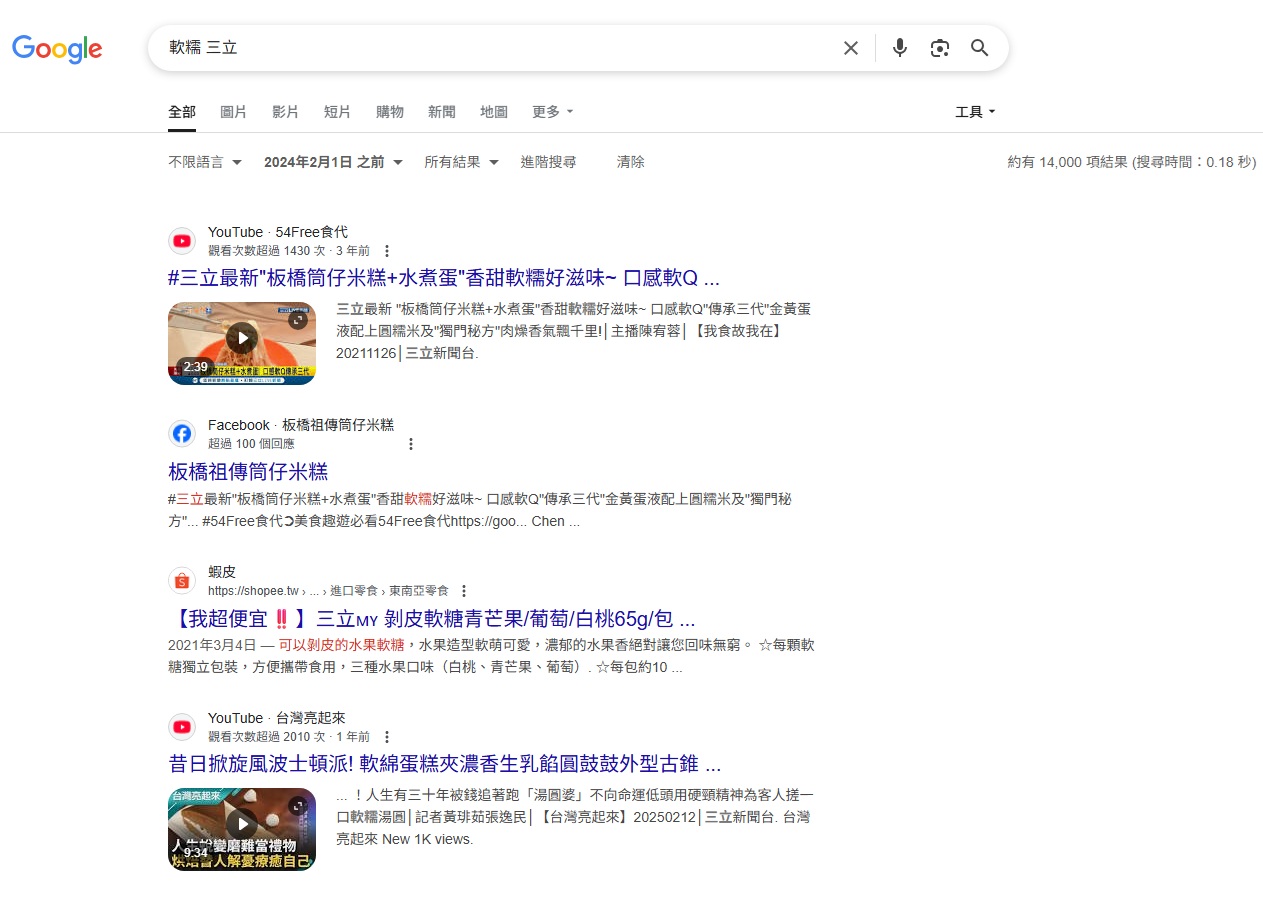
Task: Play the 2:39 米糕 video thumbnail
Action: (x=242, y=343)
